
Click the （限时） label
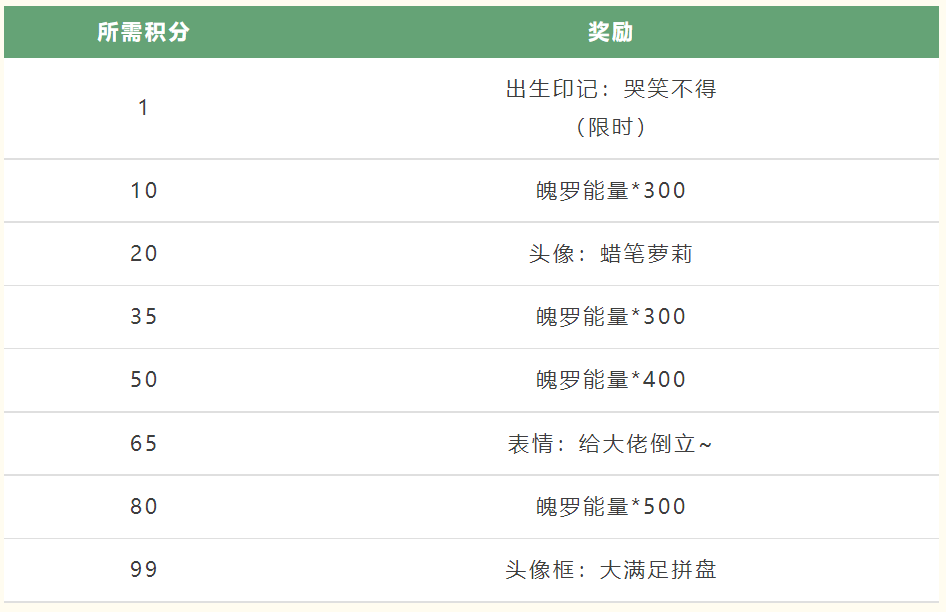click(611, 127)
